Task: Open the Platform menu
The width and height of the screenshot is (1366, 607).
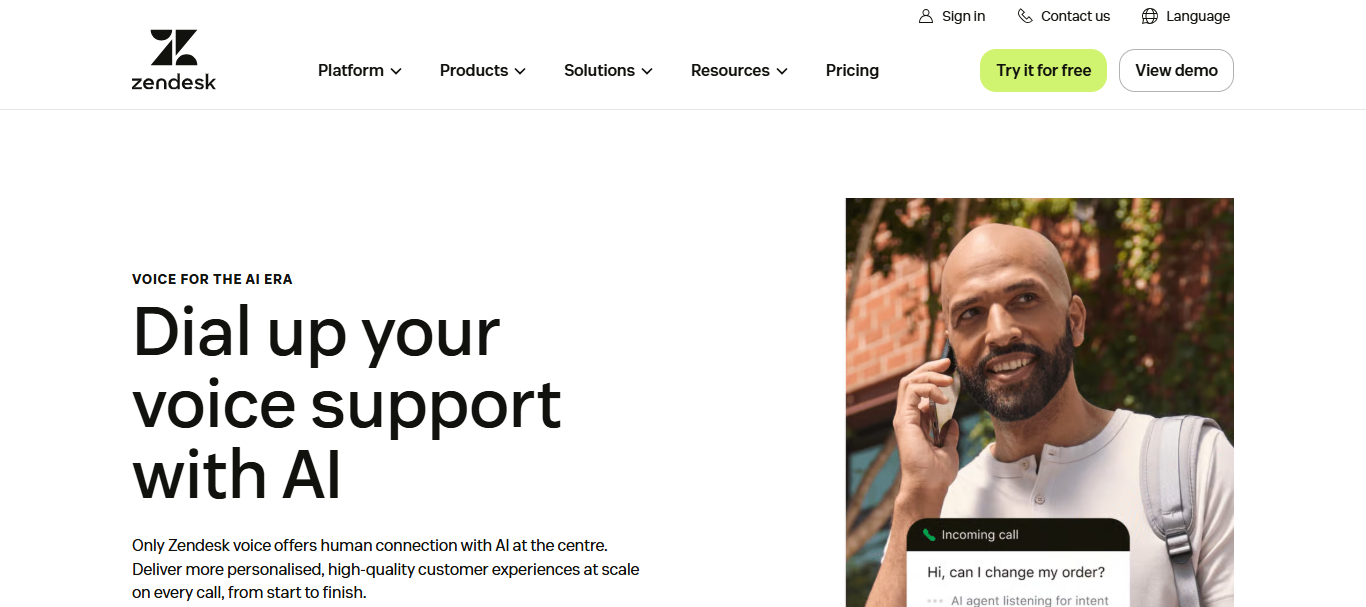Action: [360, 70]
